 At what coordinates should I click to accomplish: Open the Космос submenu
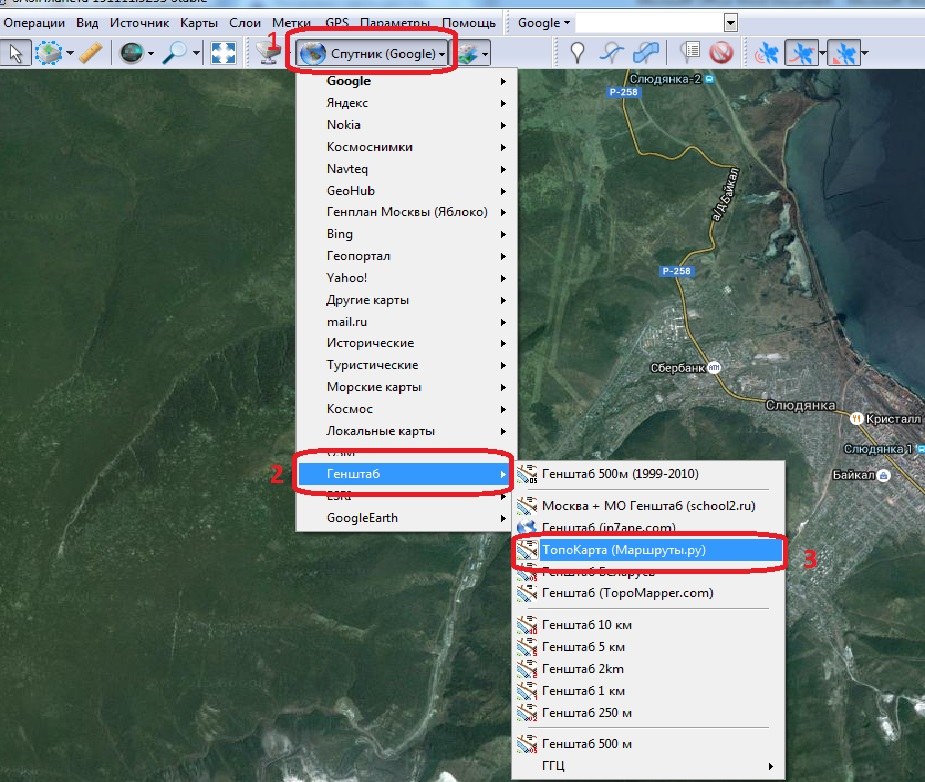[x=406, y=409]
